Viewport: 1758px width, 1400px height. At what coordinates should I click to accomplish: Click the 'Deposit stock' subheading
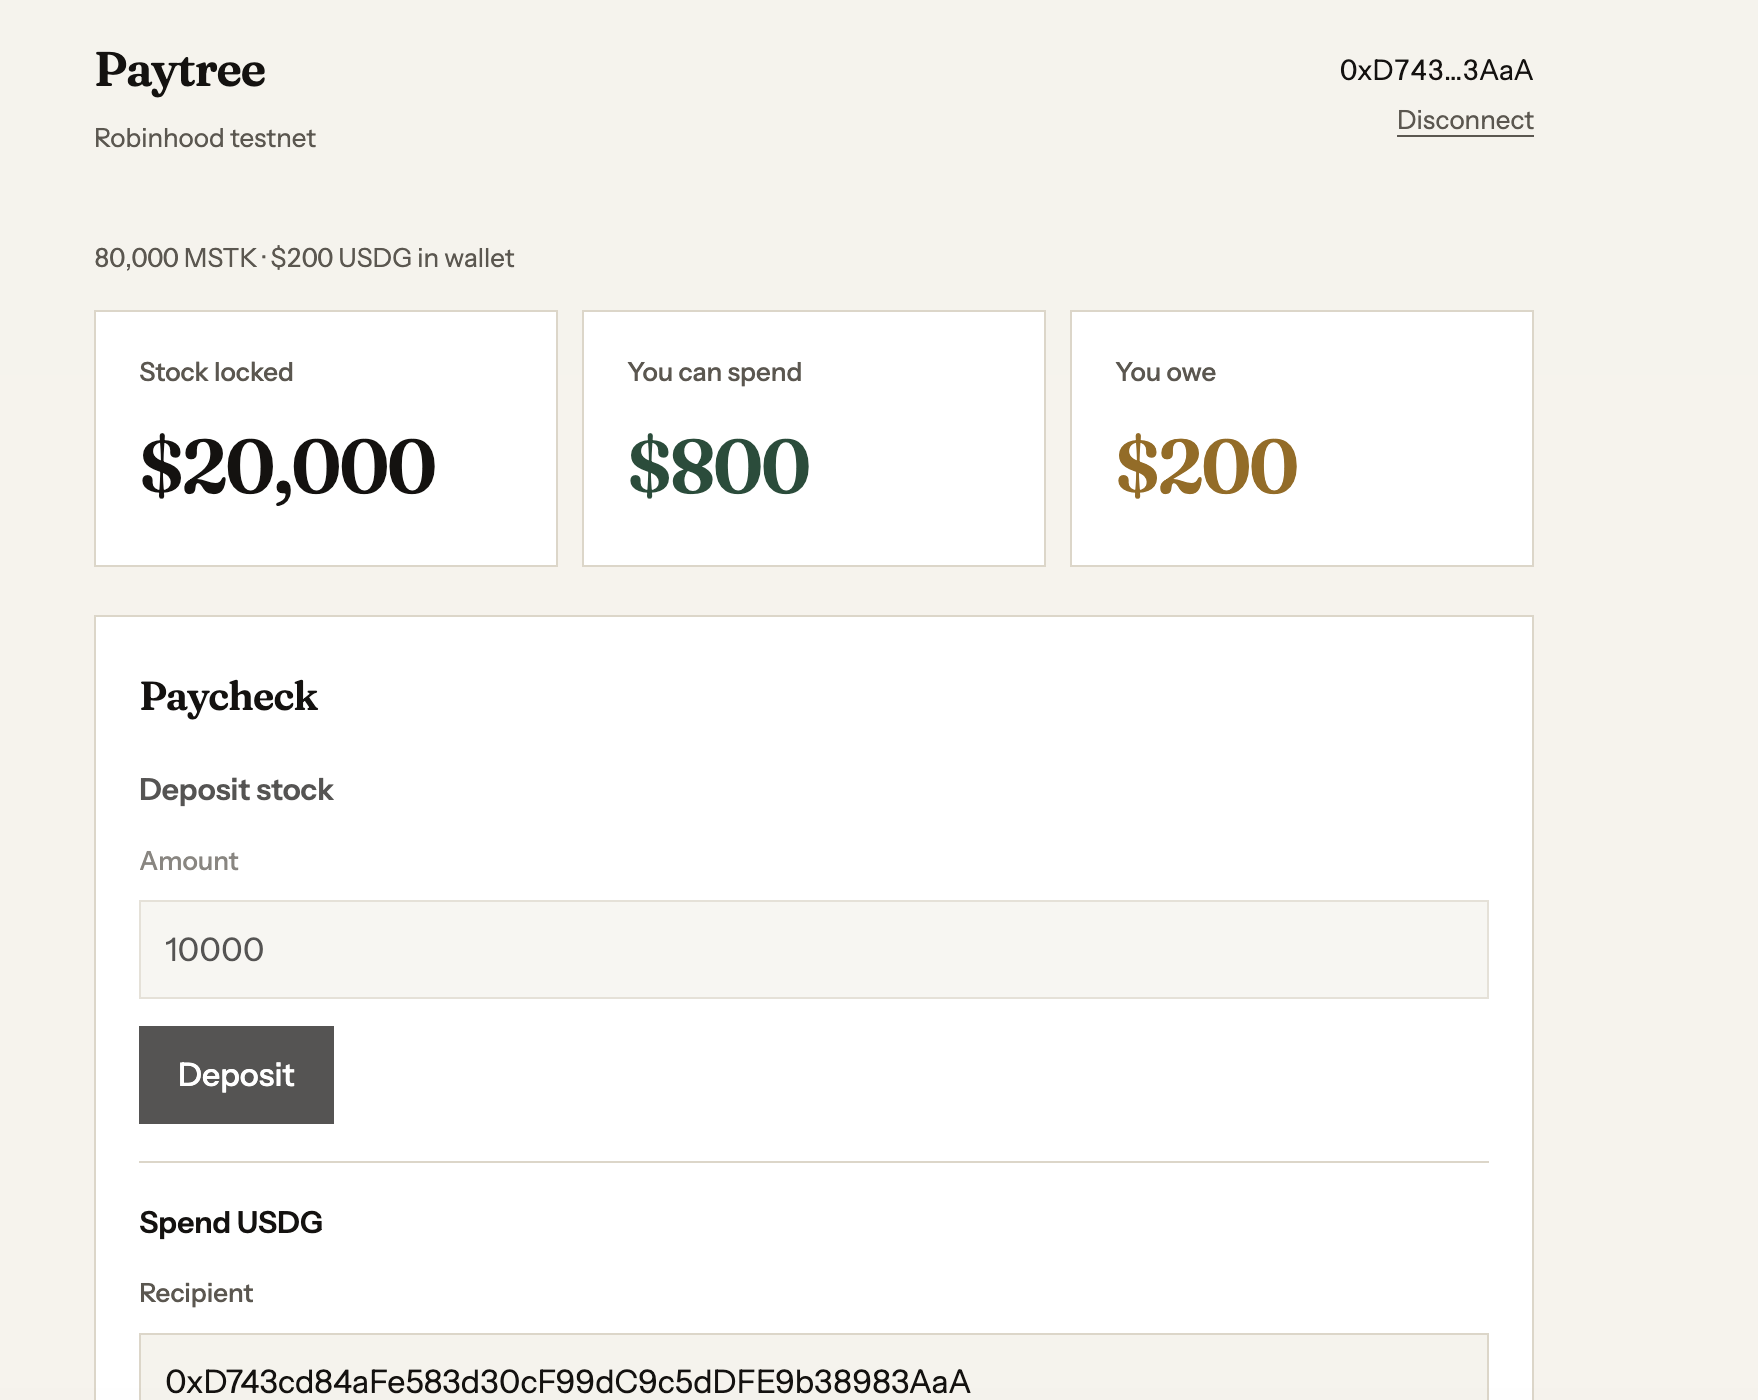point(236,790)
